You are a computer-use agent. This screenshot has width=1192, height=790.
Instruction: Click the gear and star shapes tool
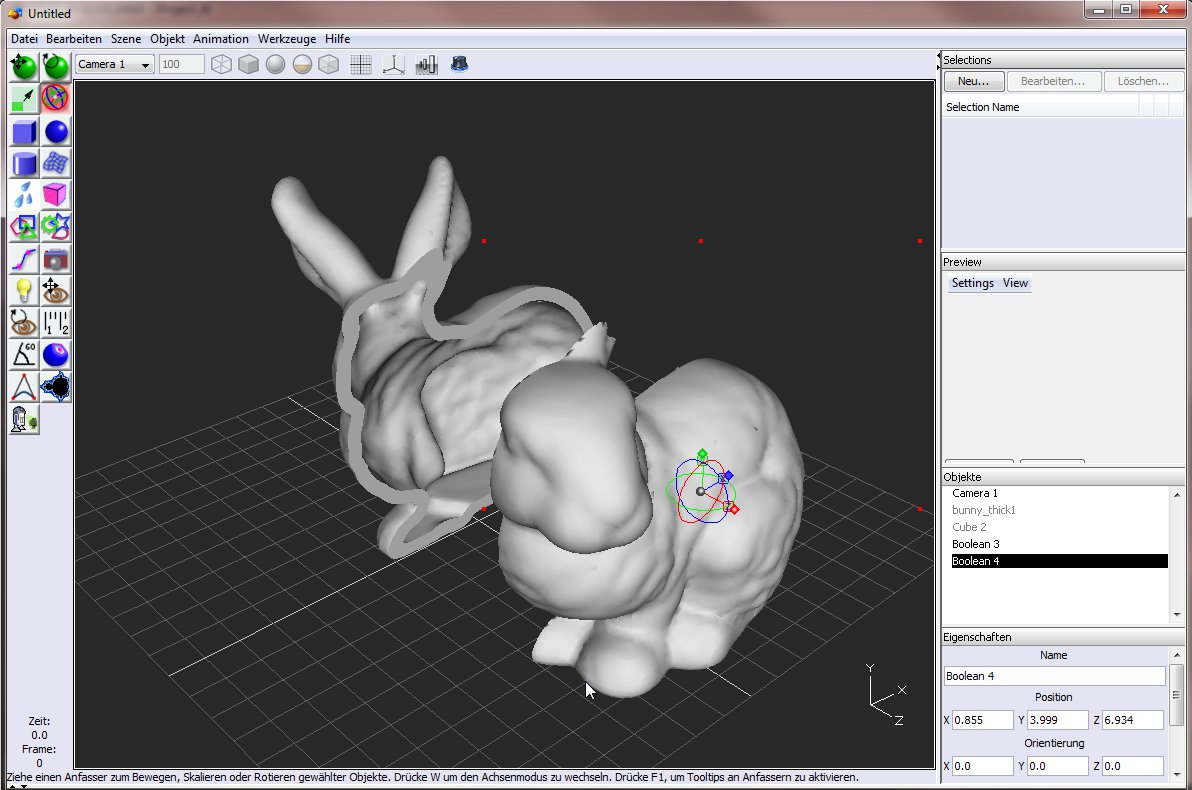(x=55, y=227)
